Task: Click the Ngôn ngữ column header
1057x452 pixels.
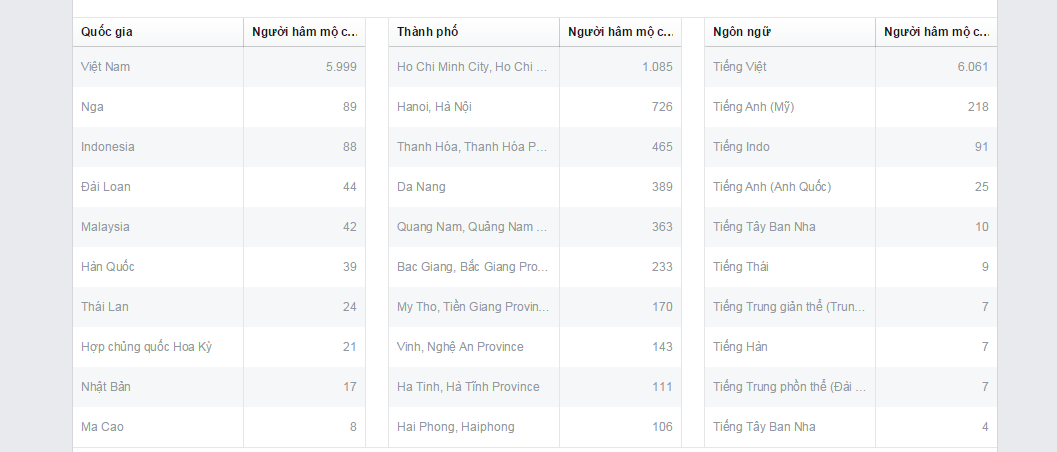Action: (x=742, y=32)
